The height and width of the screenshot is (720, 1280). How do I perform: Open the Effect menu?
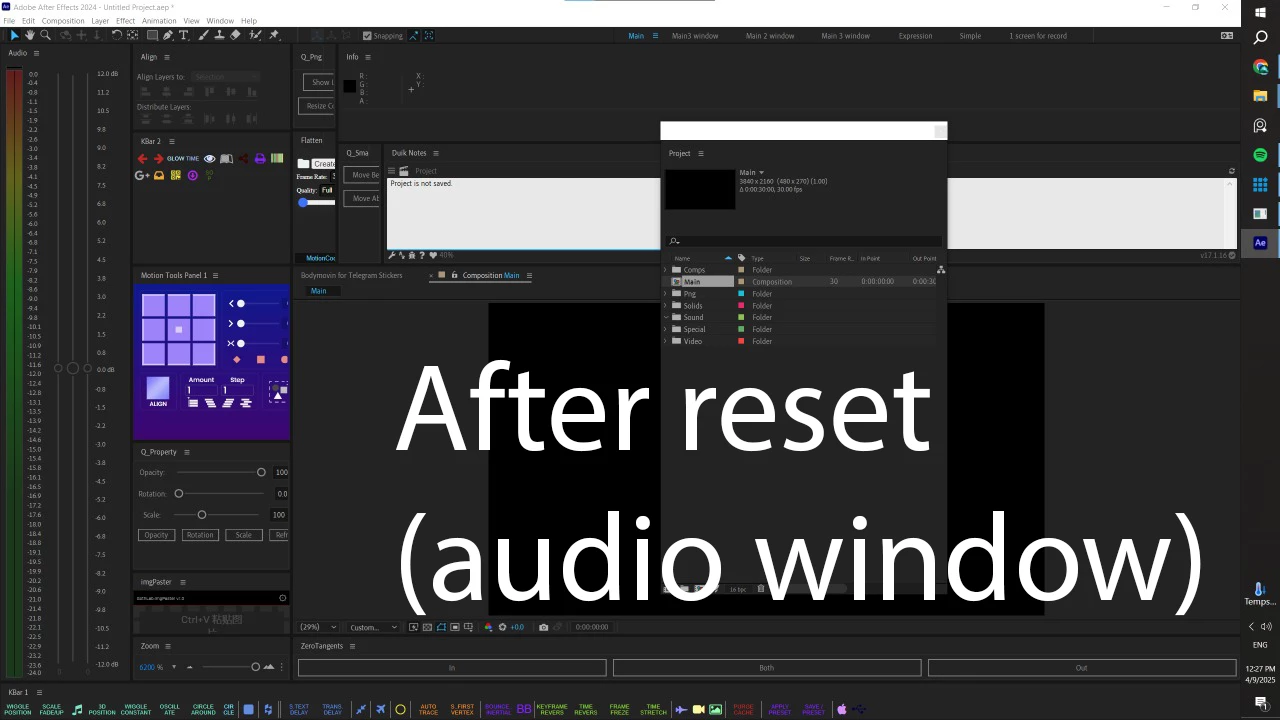[126, 20]
